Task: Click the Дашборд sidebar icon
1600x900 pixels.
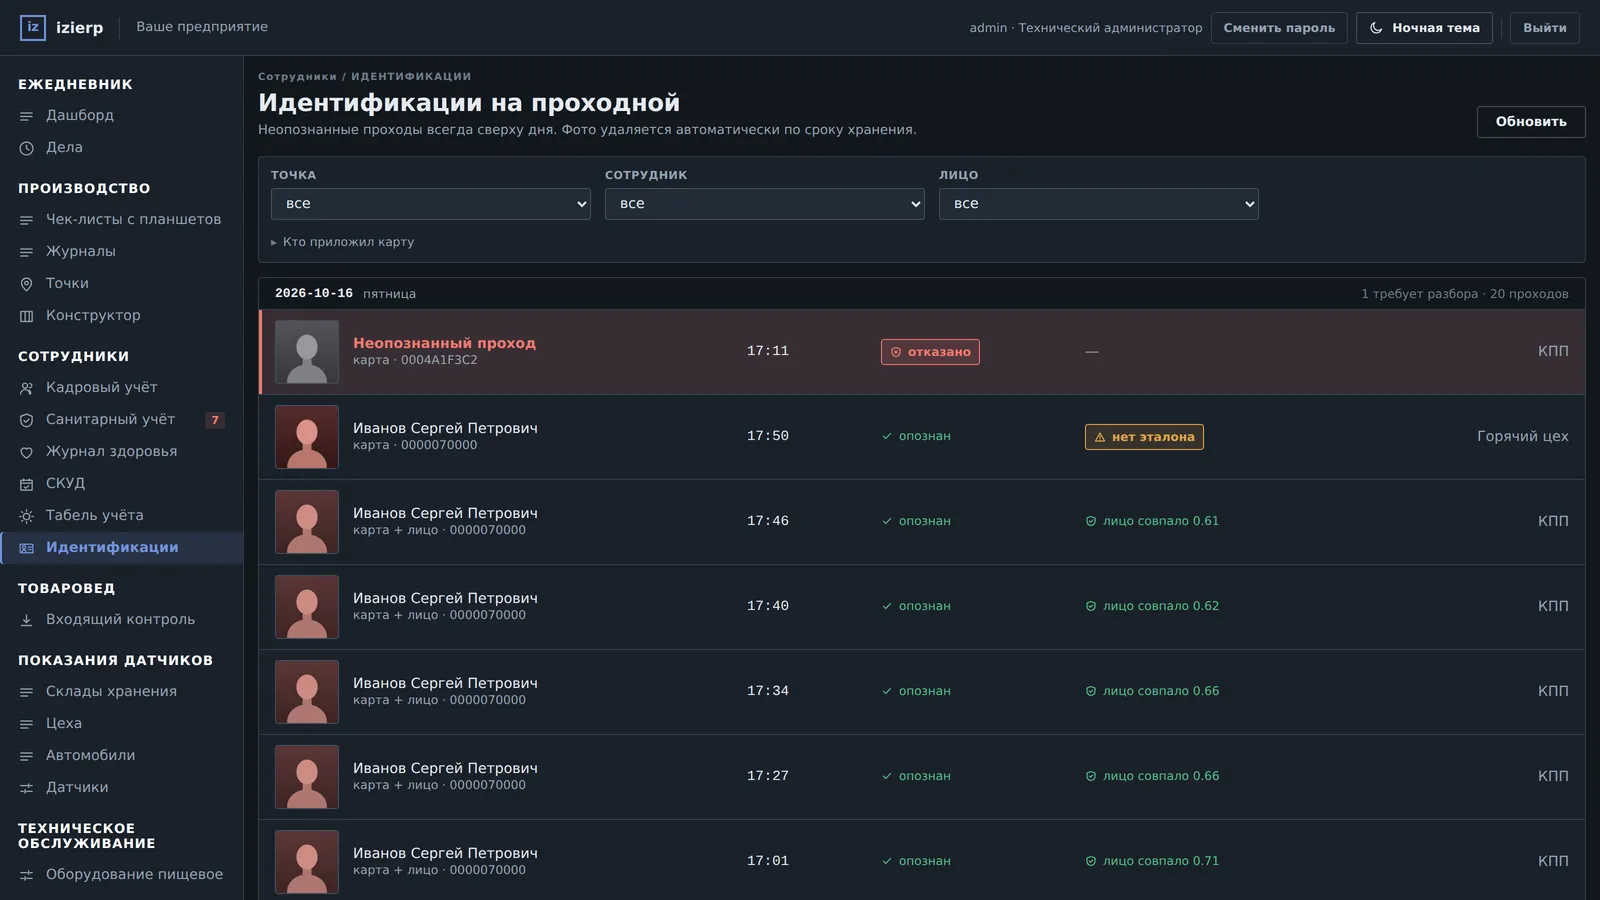Action: click(x=27, y=116)
